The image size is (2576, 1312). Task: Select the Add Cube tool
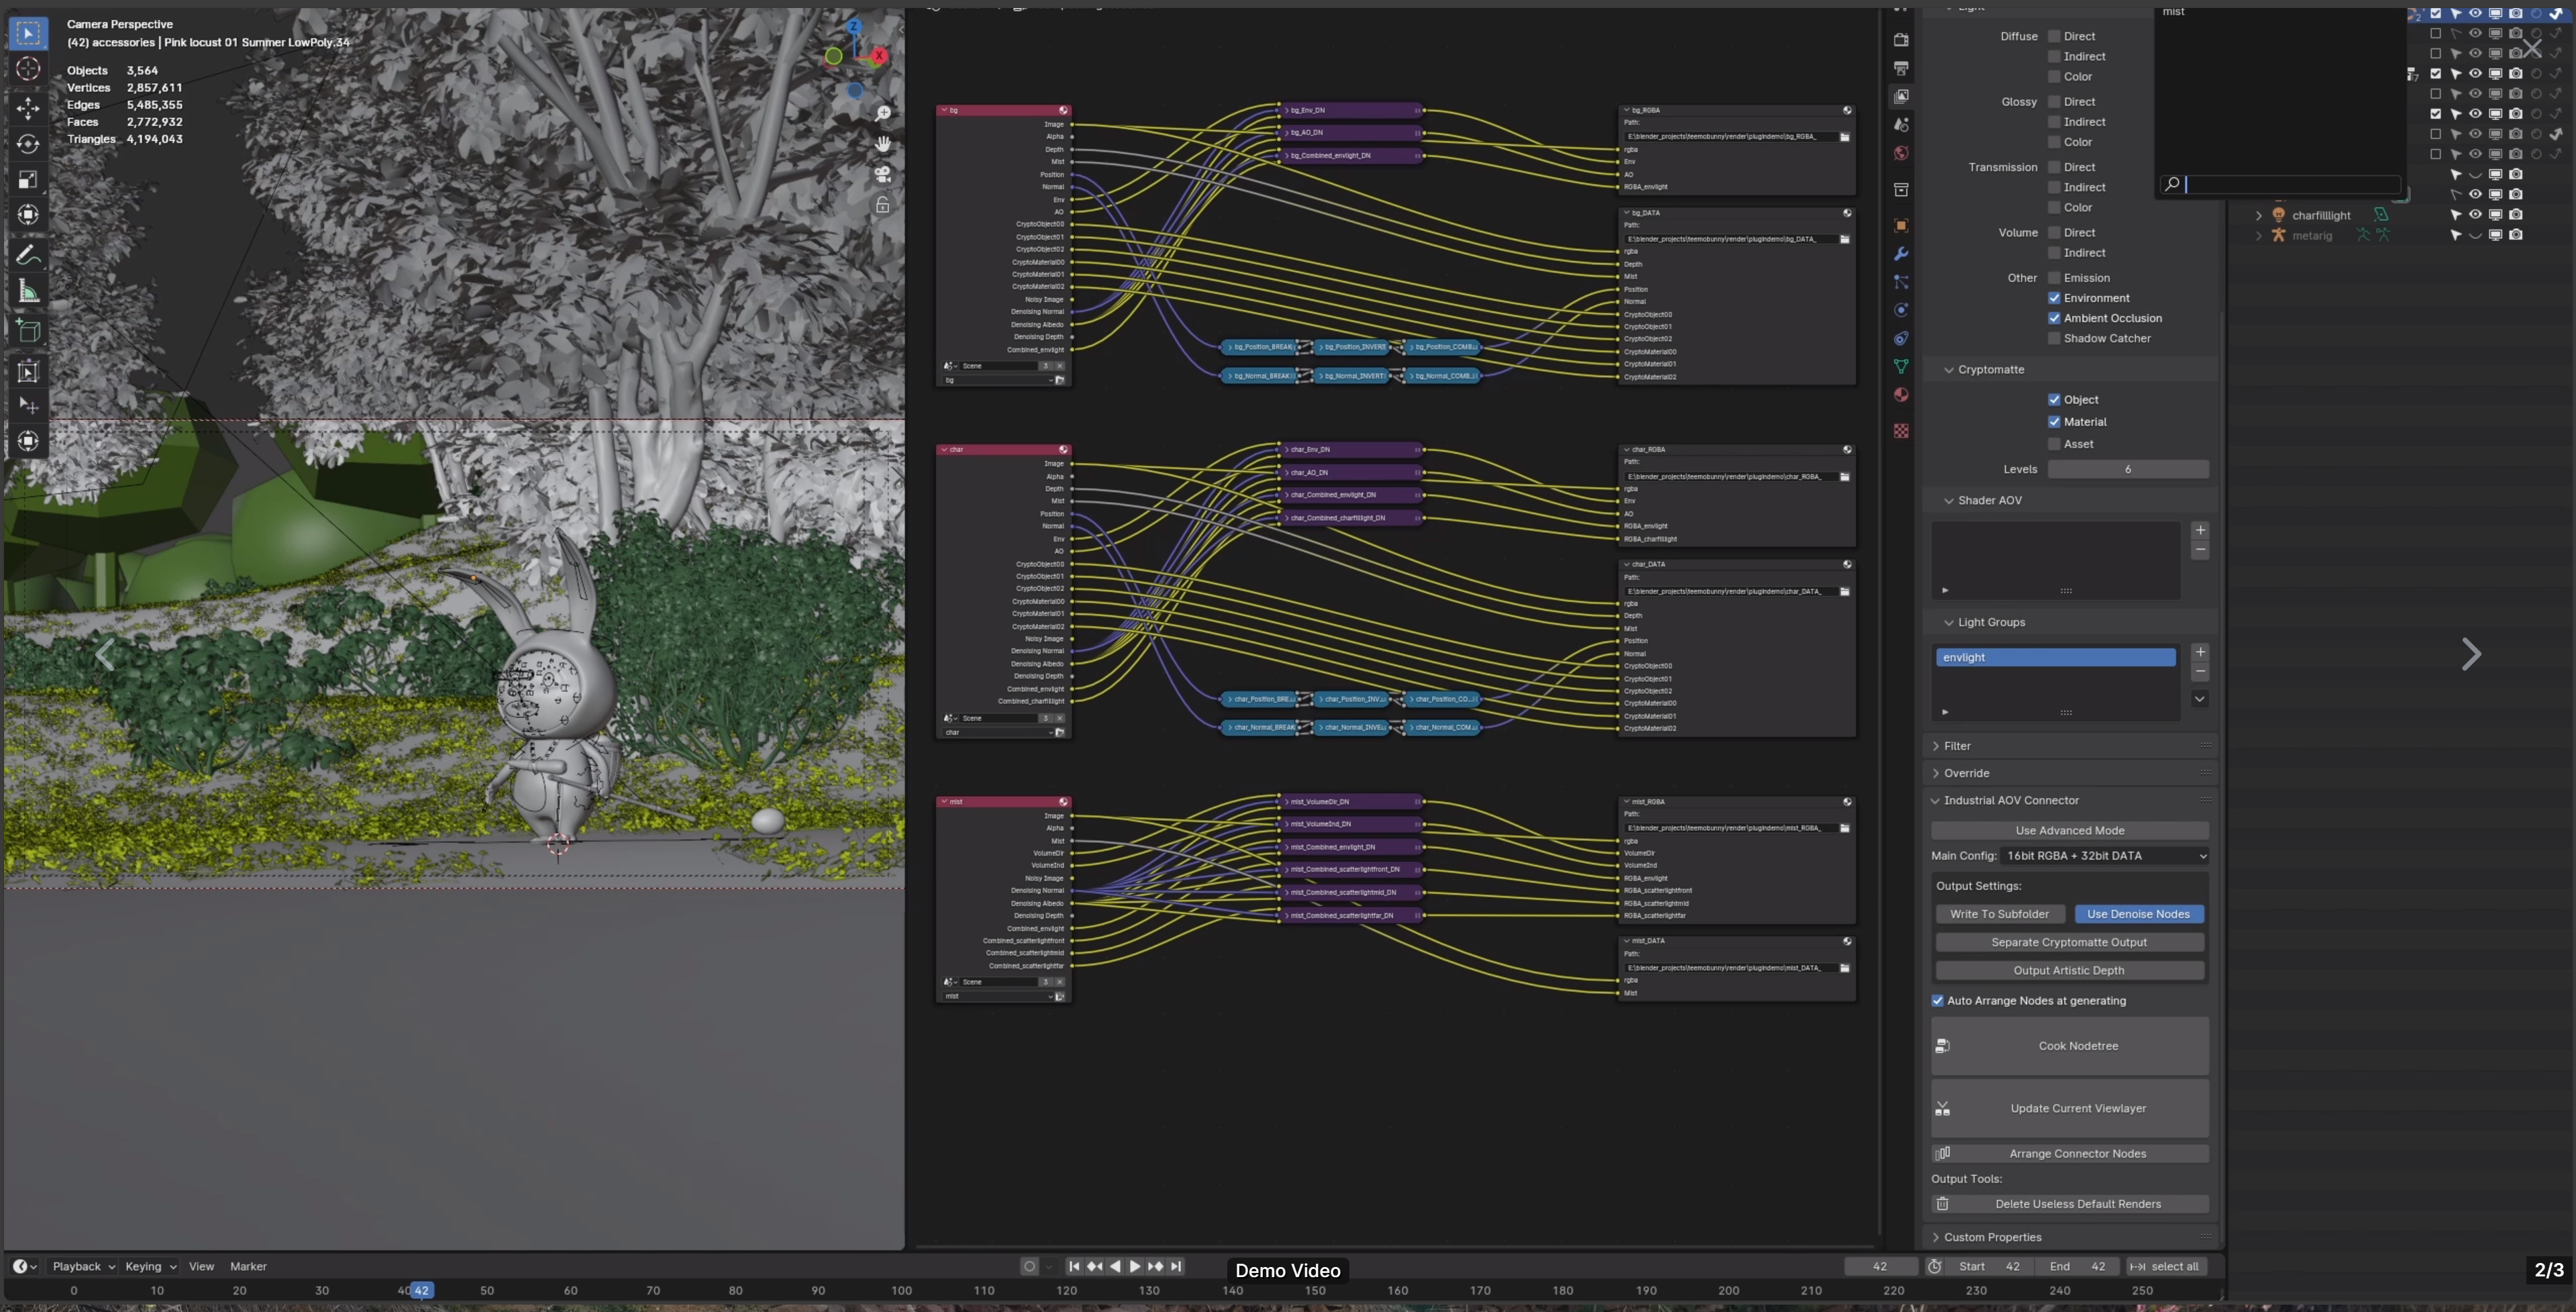(28, 331)
